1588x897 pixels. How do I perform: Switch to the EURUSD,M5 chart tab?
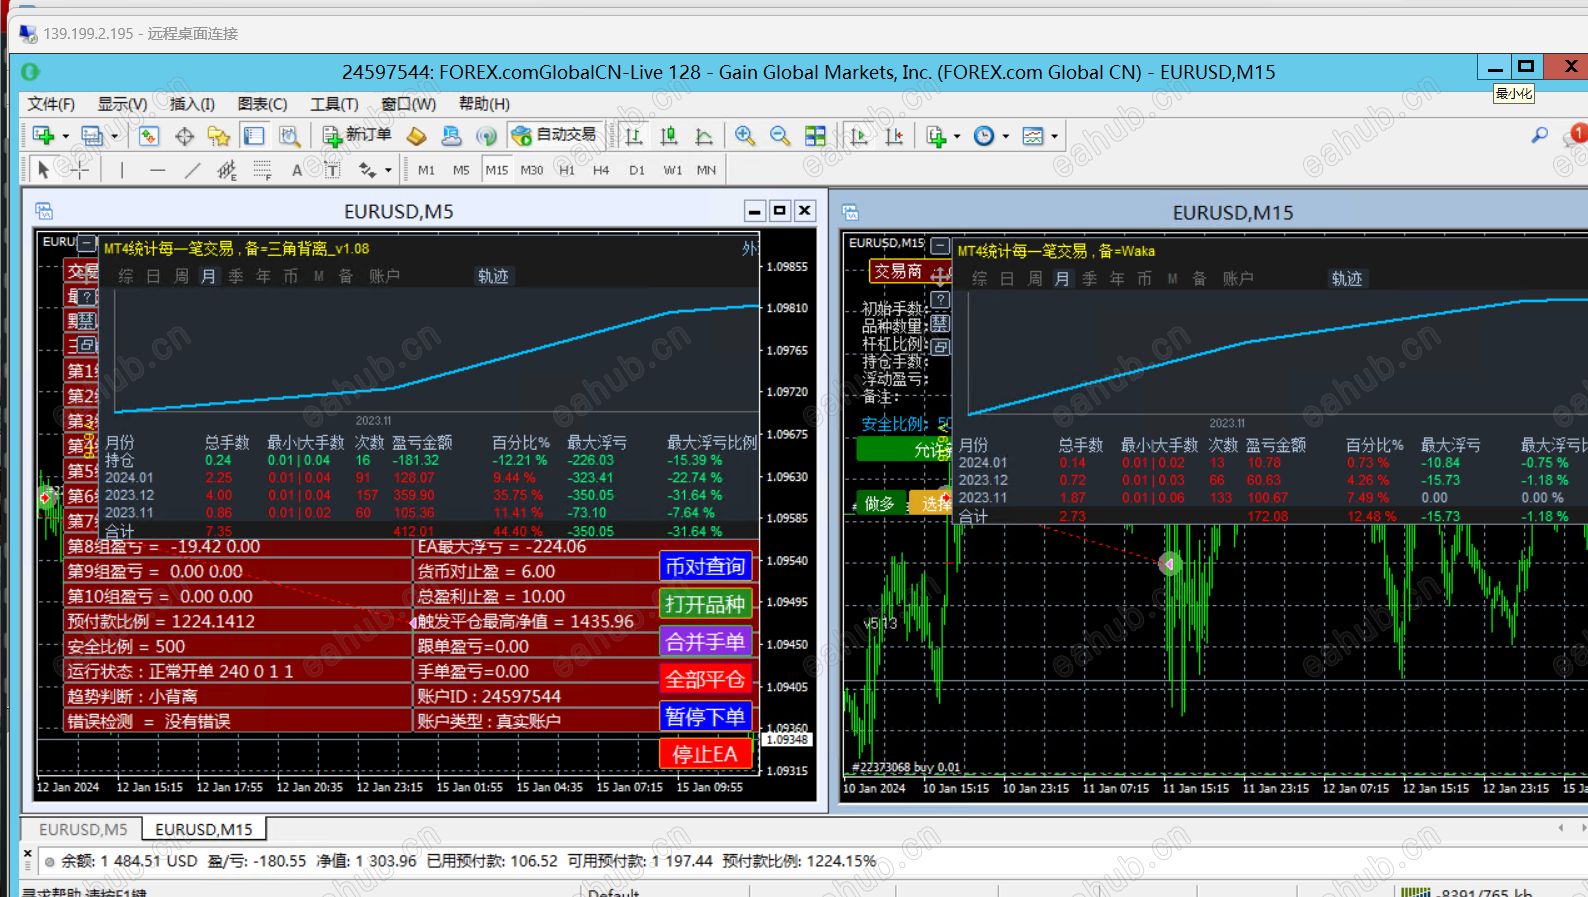[x=83, y=829]
